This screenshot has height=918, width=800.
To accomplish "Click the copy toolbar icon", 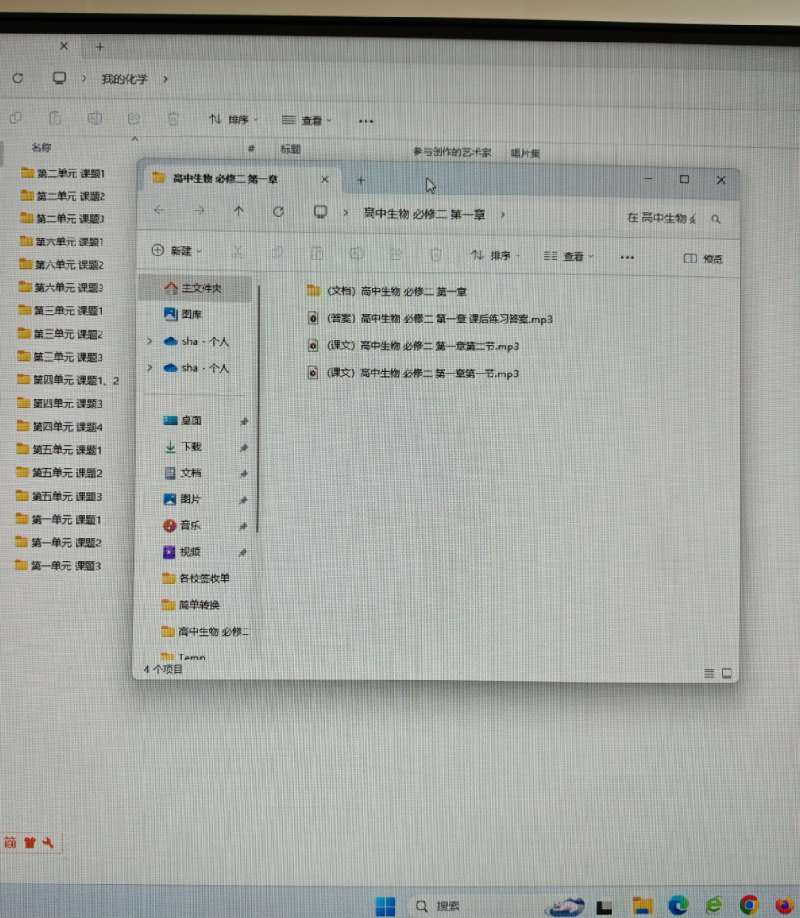I will coord(277,252).
